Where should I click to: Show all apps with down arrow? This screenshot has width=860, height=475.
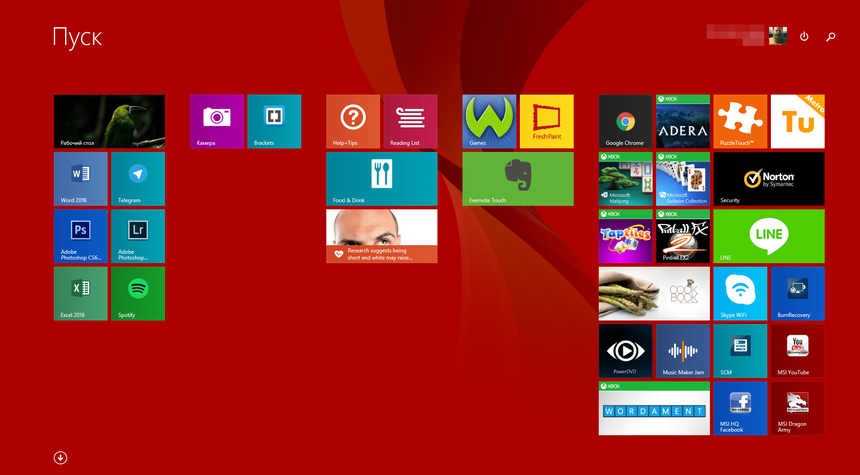click(60, 457)
